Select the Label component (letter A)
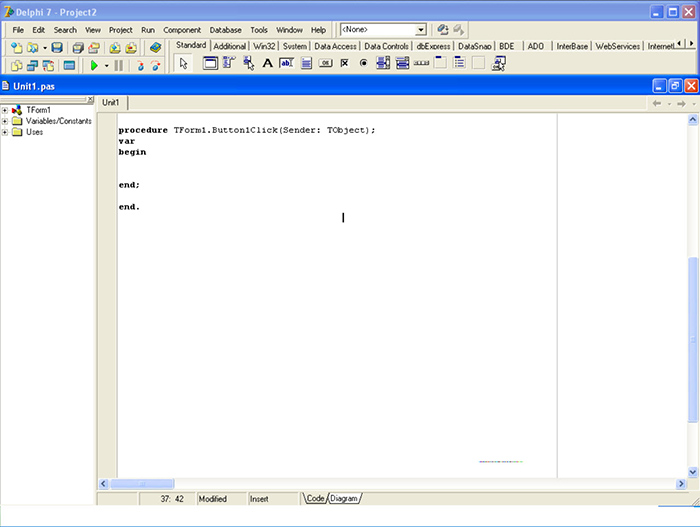 (267, 63)
